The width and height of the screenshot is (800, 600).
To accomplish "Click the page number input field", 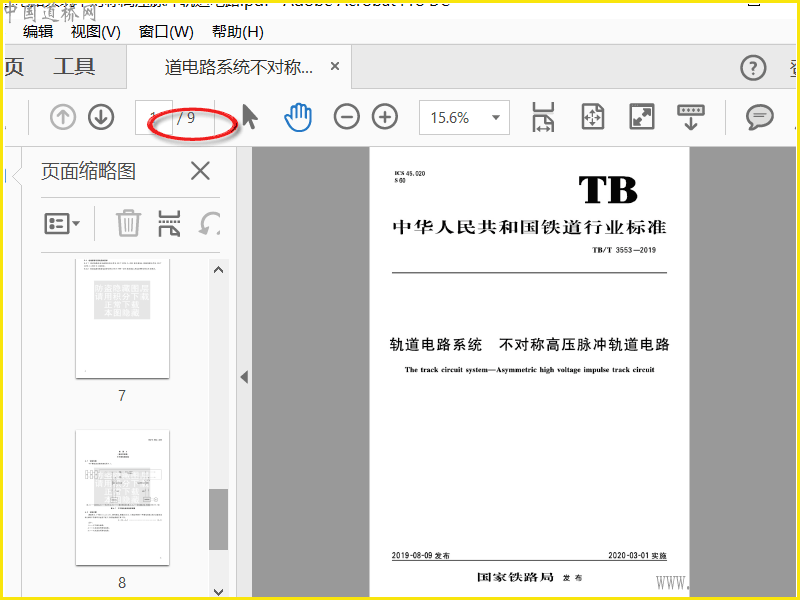I will (154, 117).
